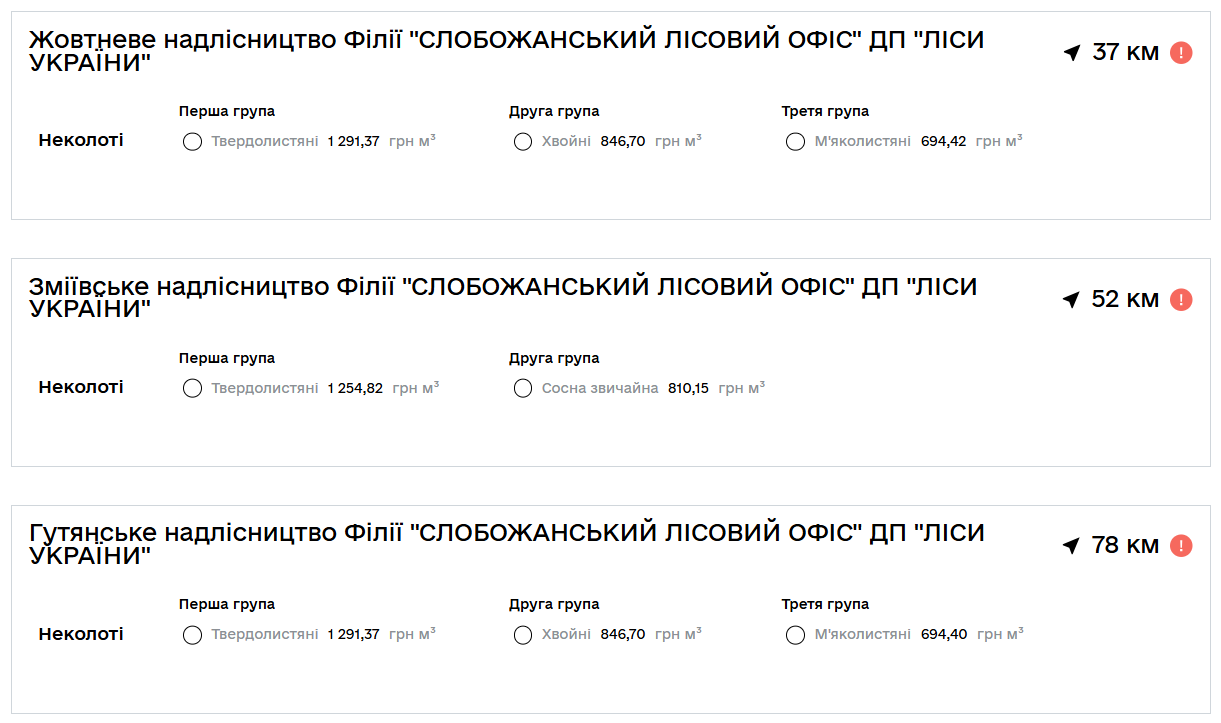Screen dimensions: 1221x723
Task: Choose the Сосна звичайна radio option
Action: [523, 389]
